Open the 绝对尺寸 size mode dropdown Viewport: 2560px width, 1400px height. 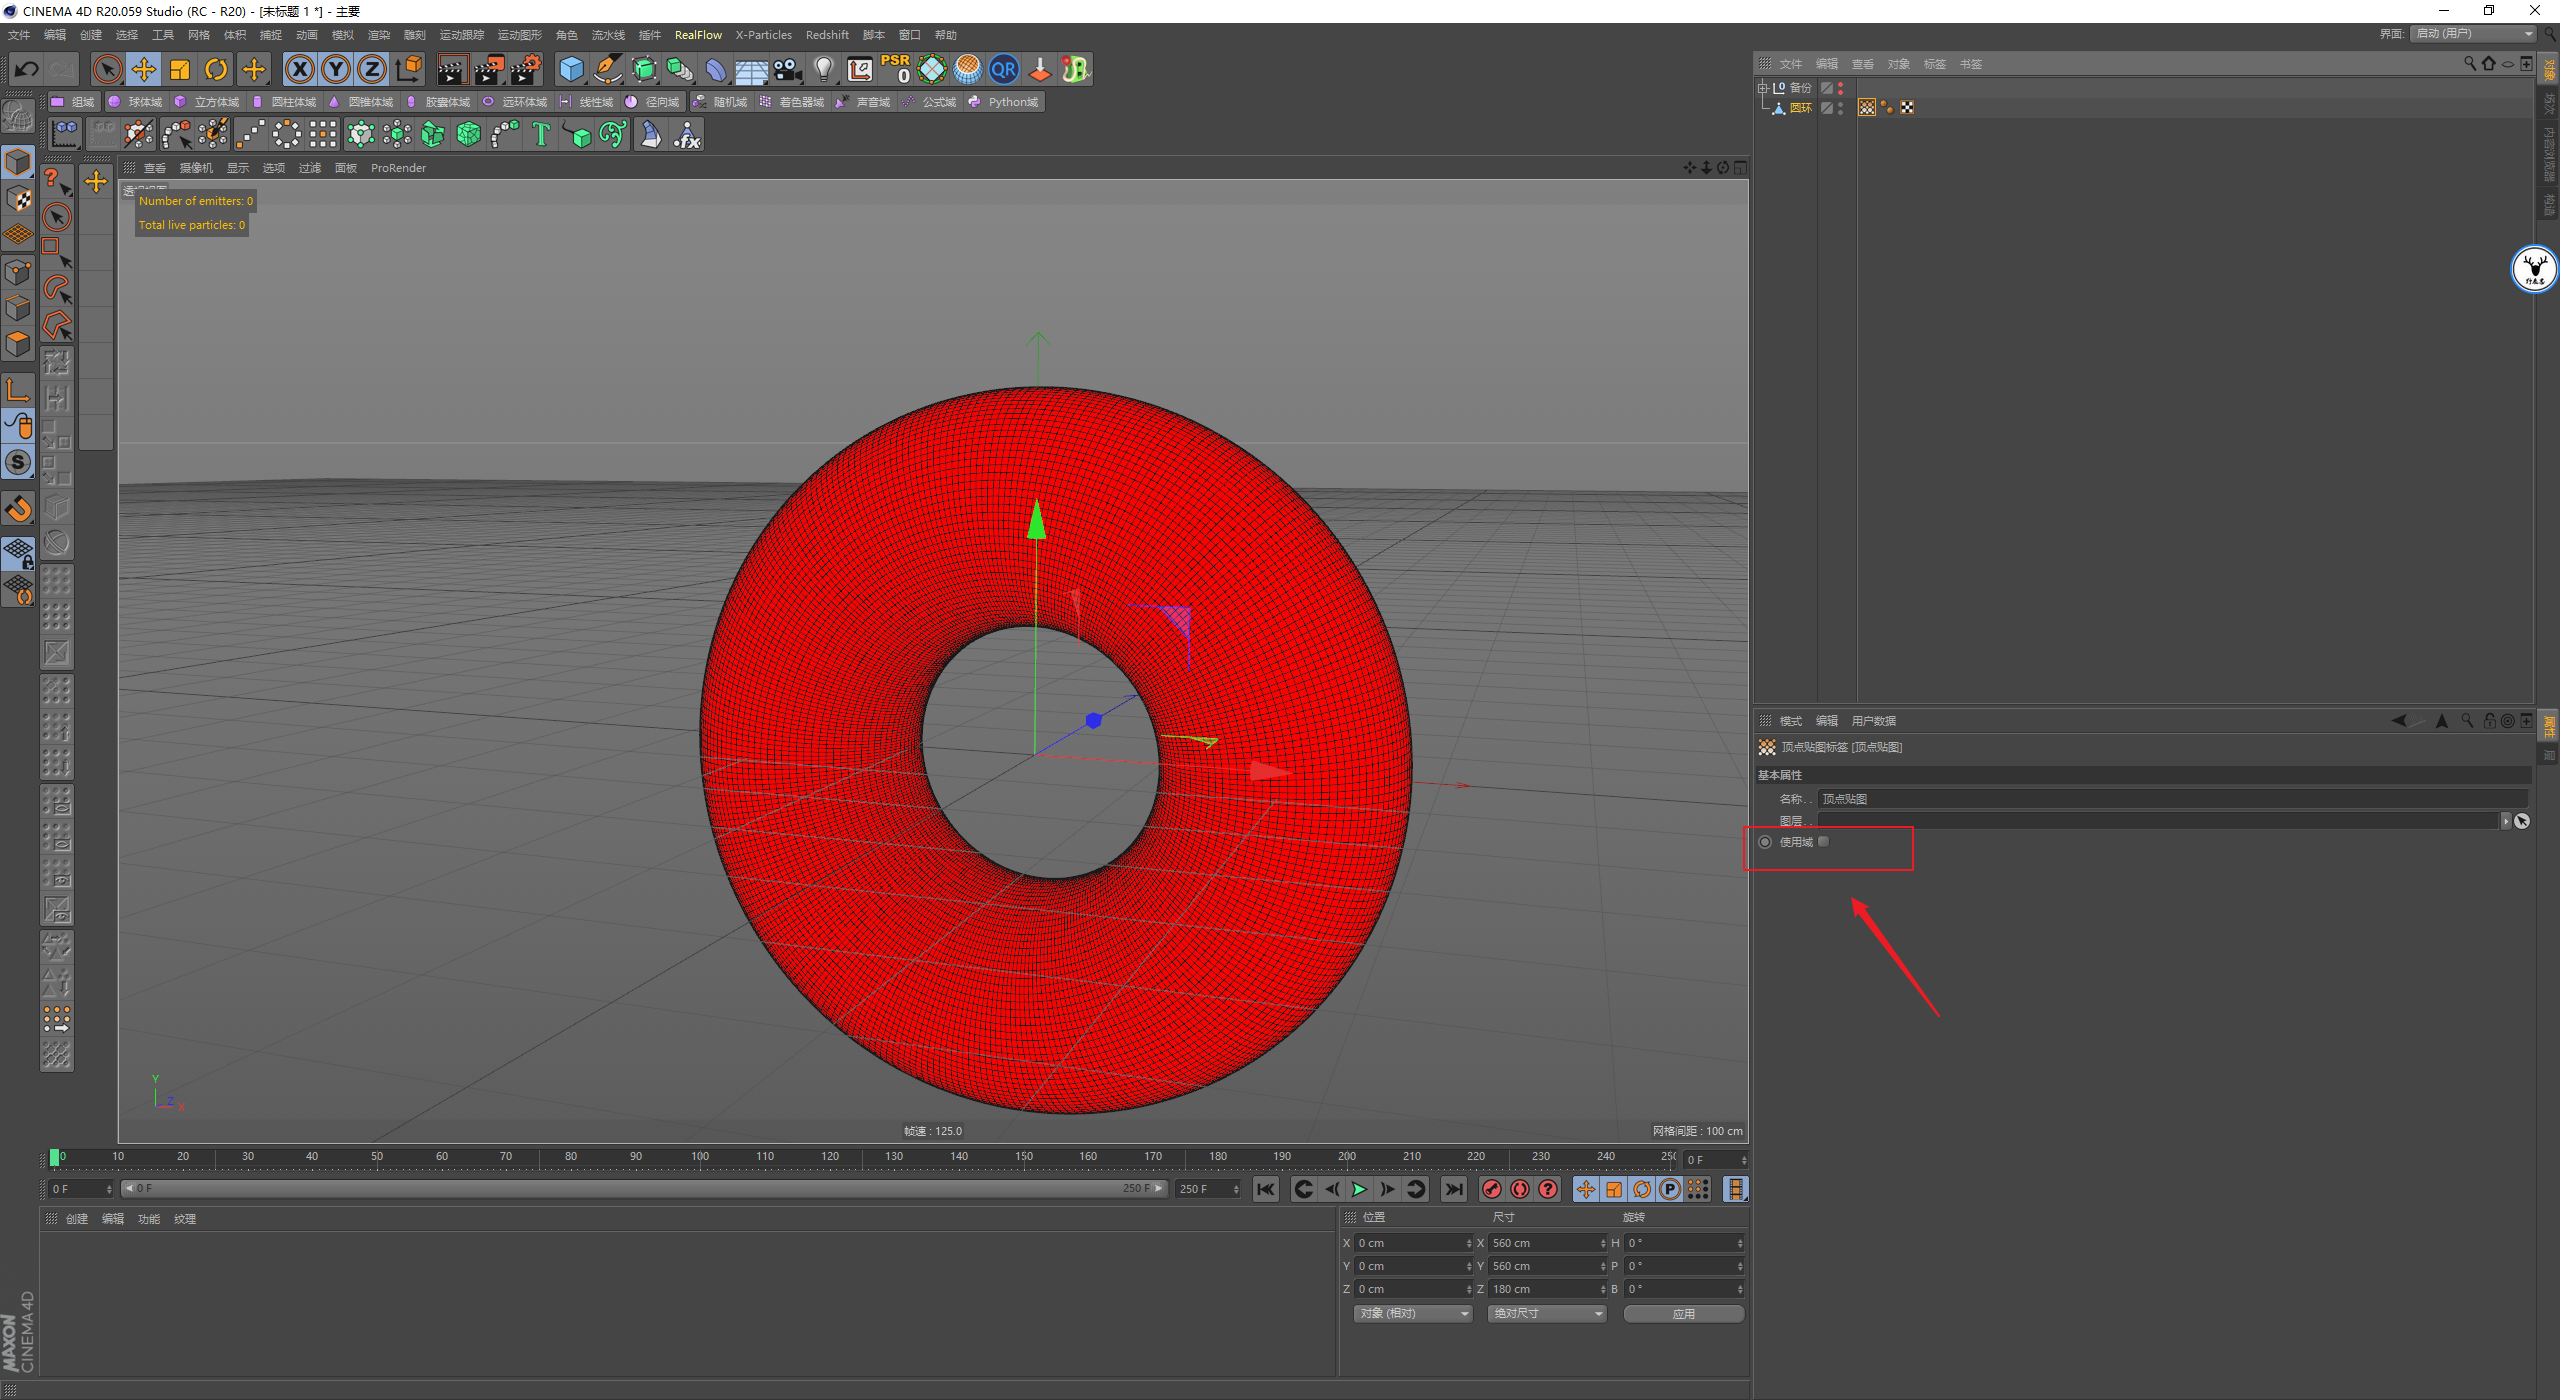[1547, 1314]
